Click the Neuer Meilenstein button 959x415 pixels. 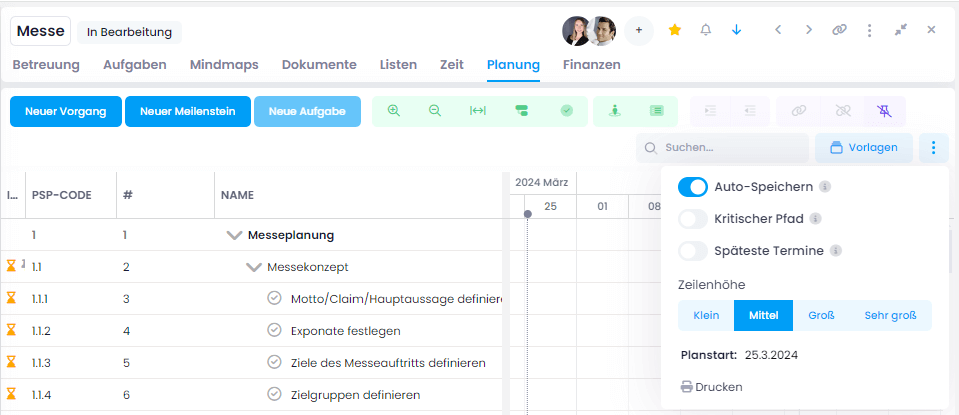[188, 111]
